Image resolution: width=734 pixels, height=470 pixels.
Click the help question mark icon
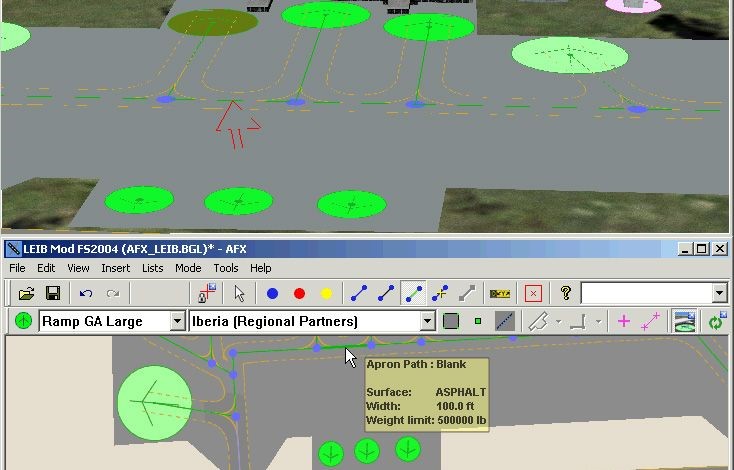[565, 293]
